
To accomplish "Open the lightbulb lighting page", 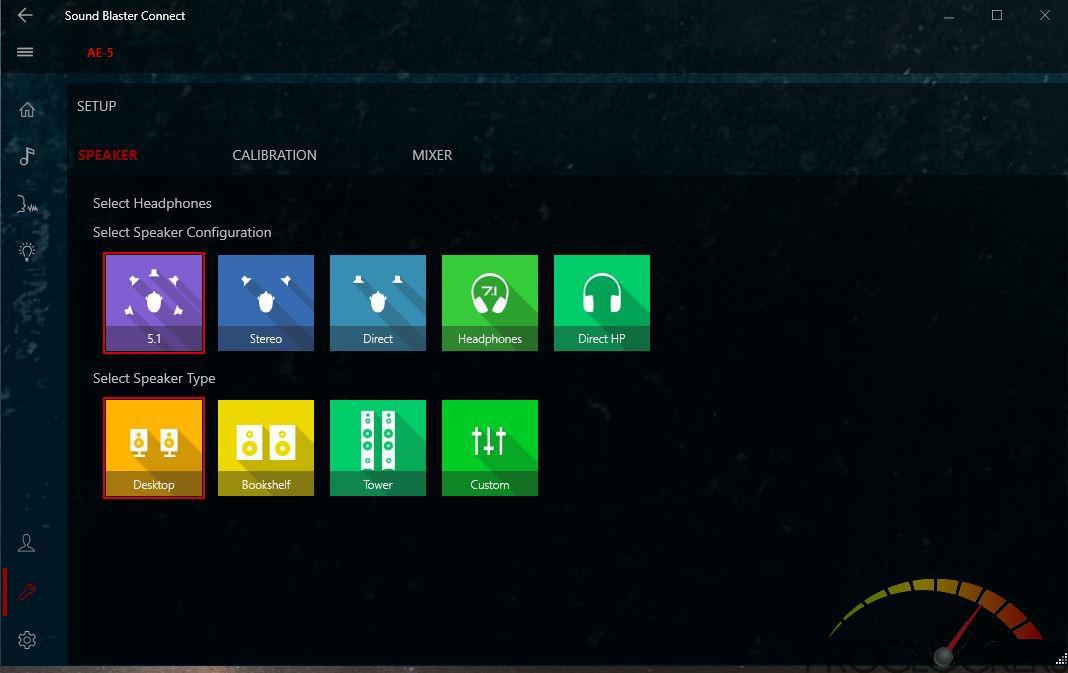I will 27,251.
